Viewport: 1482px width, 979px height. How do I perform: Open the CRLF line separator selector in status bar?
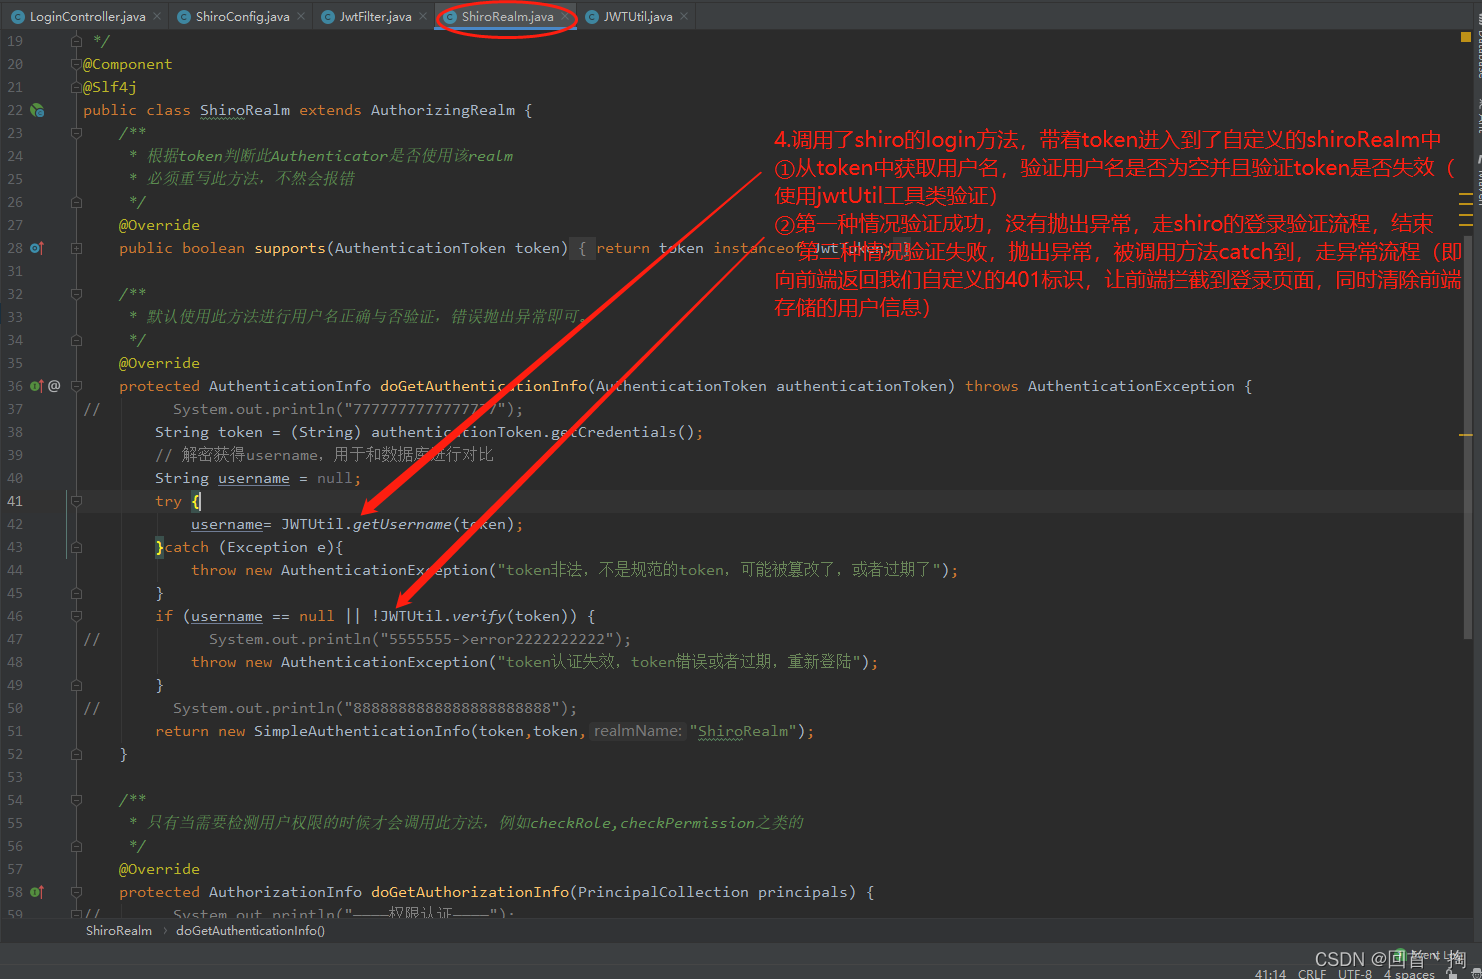1312,973
